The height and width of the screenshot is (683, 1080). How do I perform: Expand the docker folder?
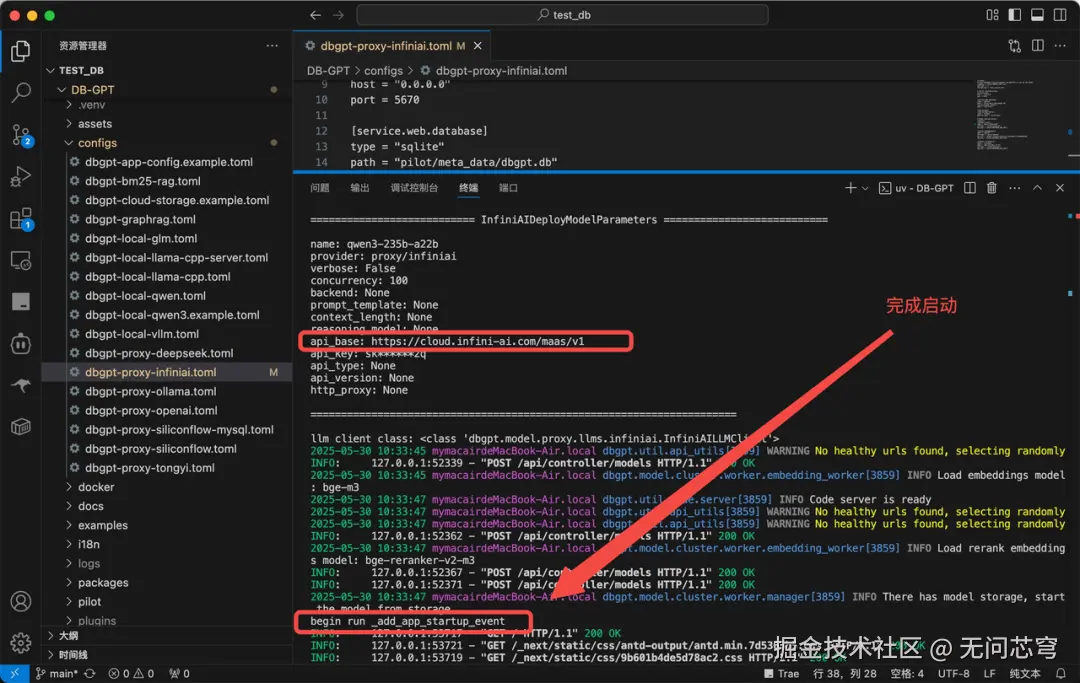96,487
